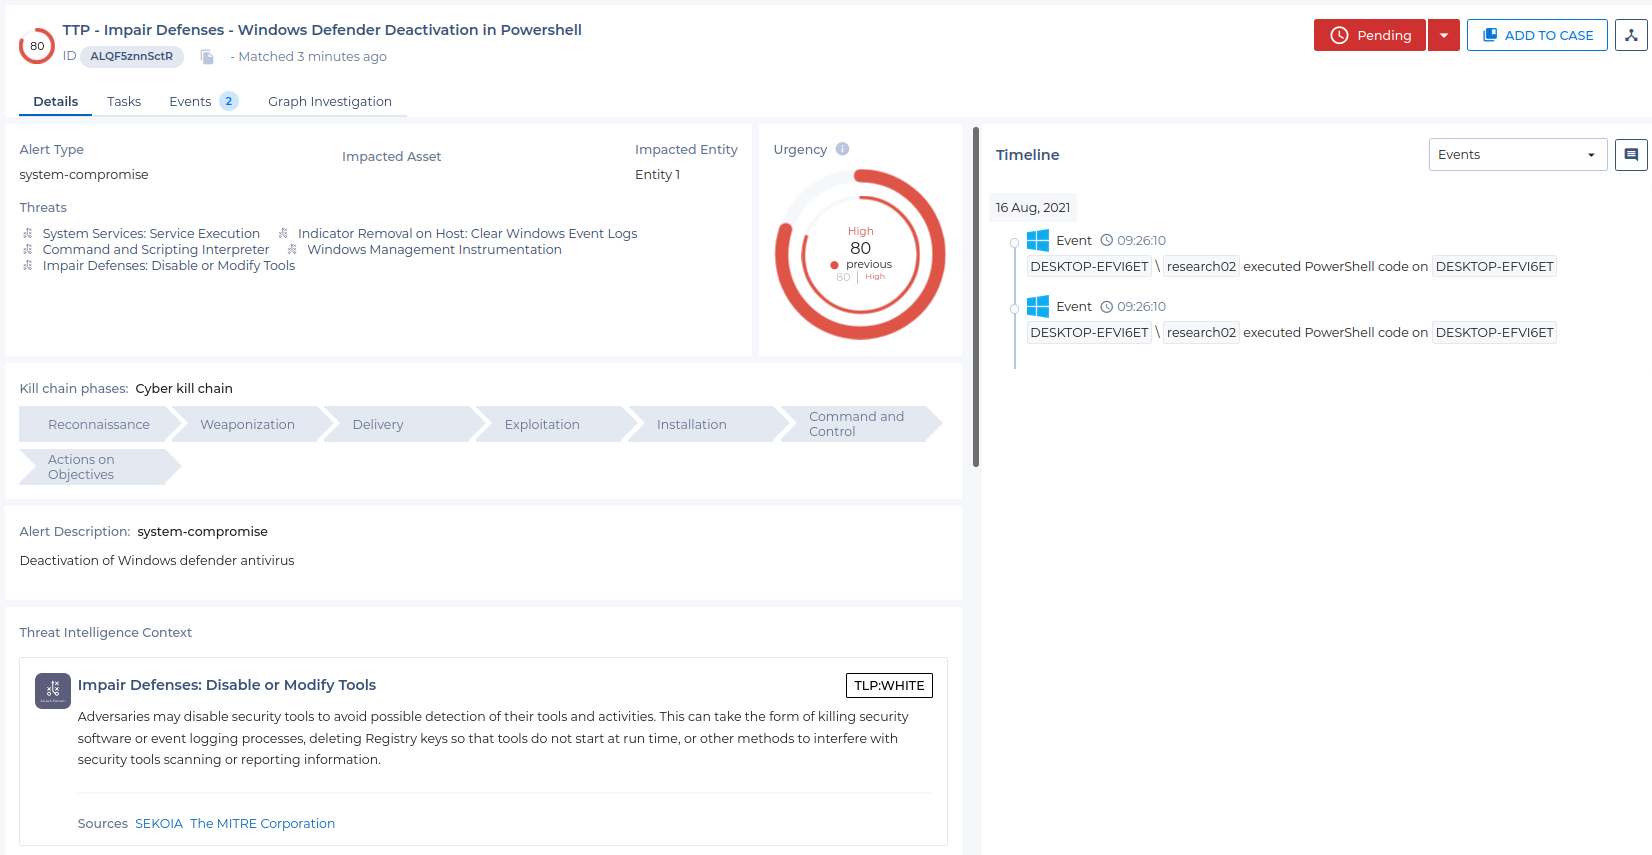Select the Reconnaissance kill chain phase

click(99, 424)
